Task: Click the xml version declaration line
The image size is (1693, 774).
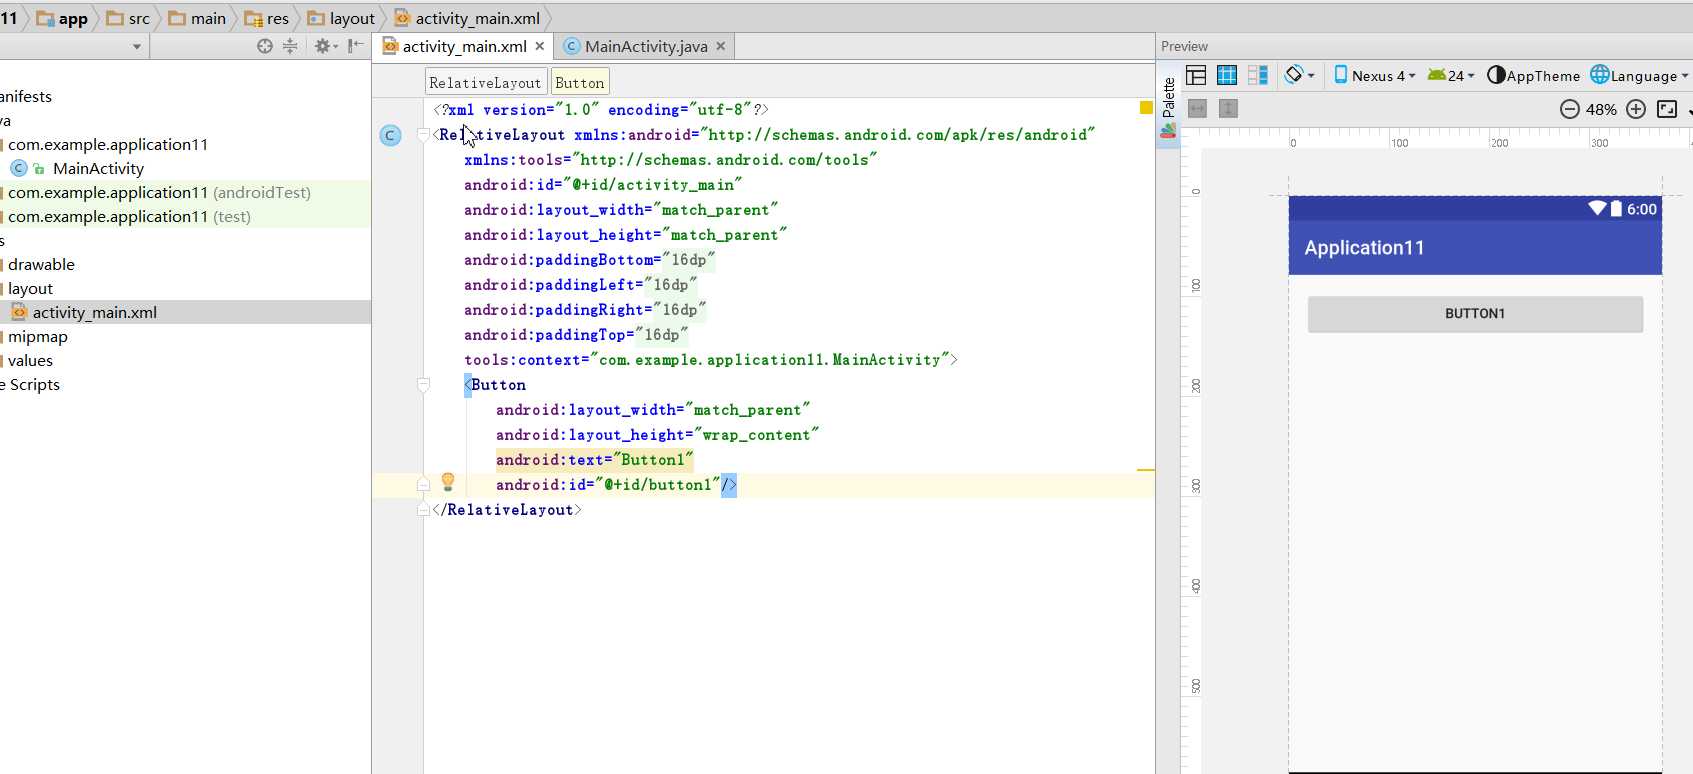Action: point(601,110)
